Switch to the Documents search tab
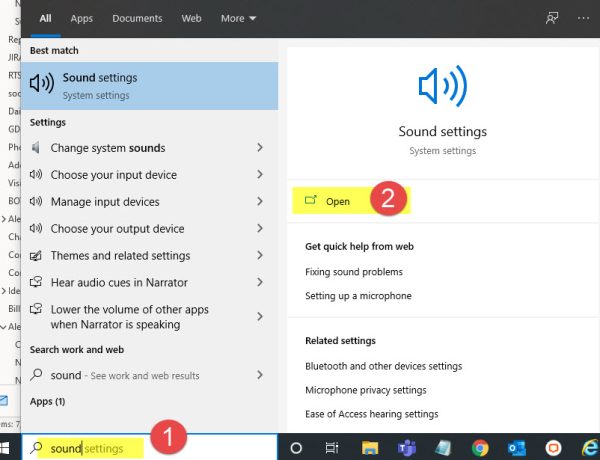This screenshot has width=600, height=460. (x=137, y=18)
